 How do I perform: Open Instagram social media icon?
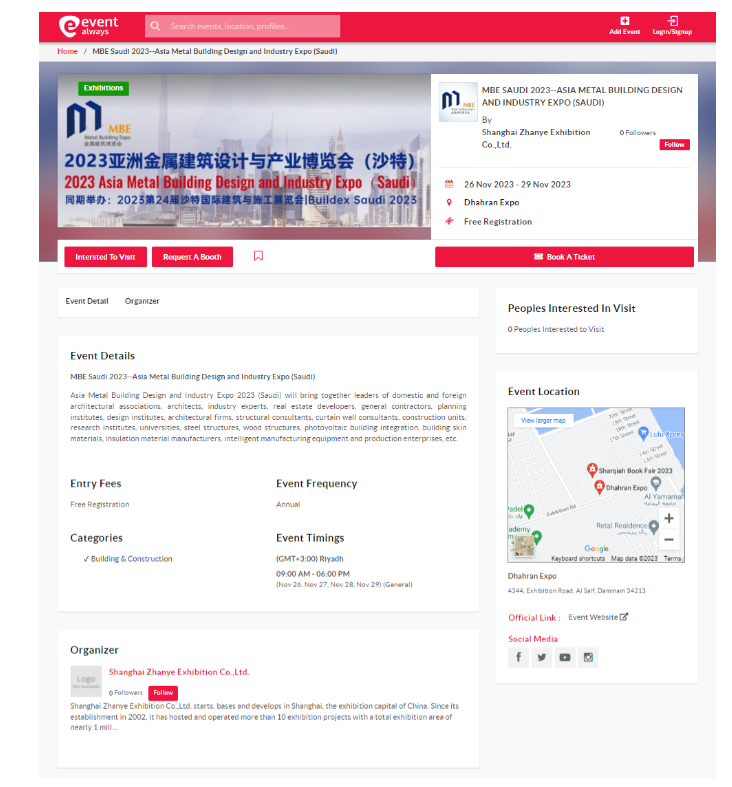[x=588, y=658]
